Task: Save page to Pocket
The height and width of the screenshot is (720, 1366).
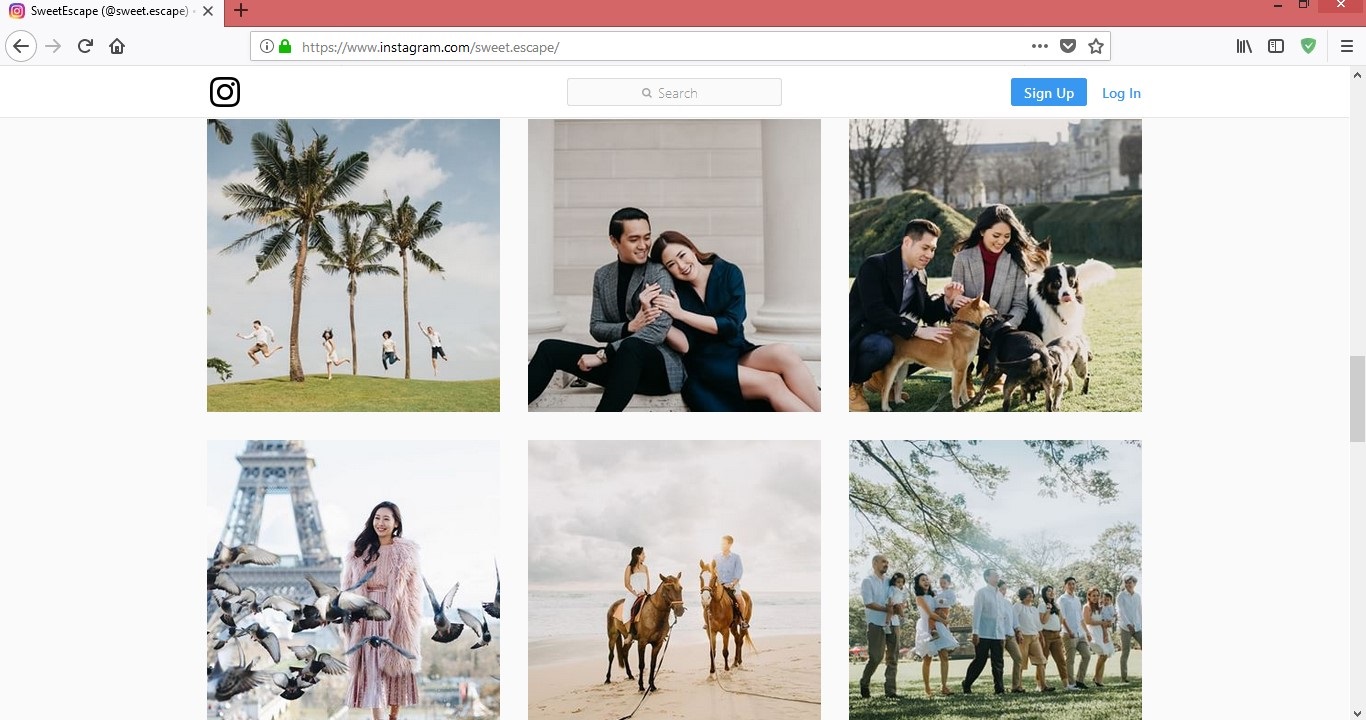Action: 1068,46
